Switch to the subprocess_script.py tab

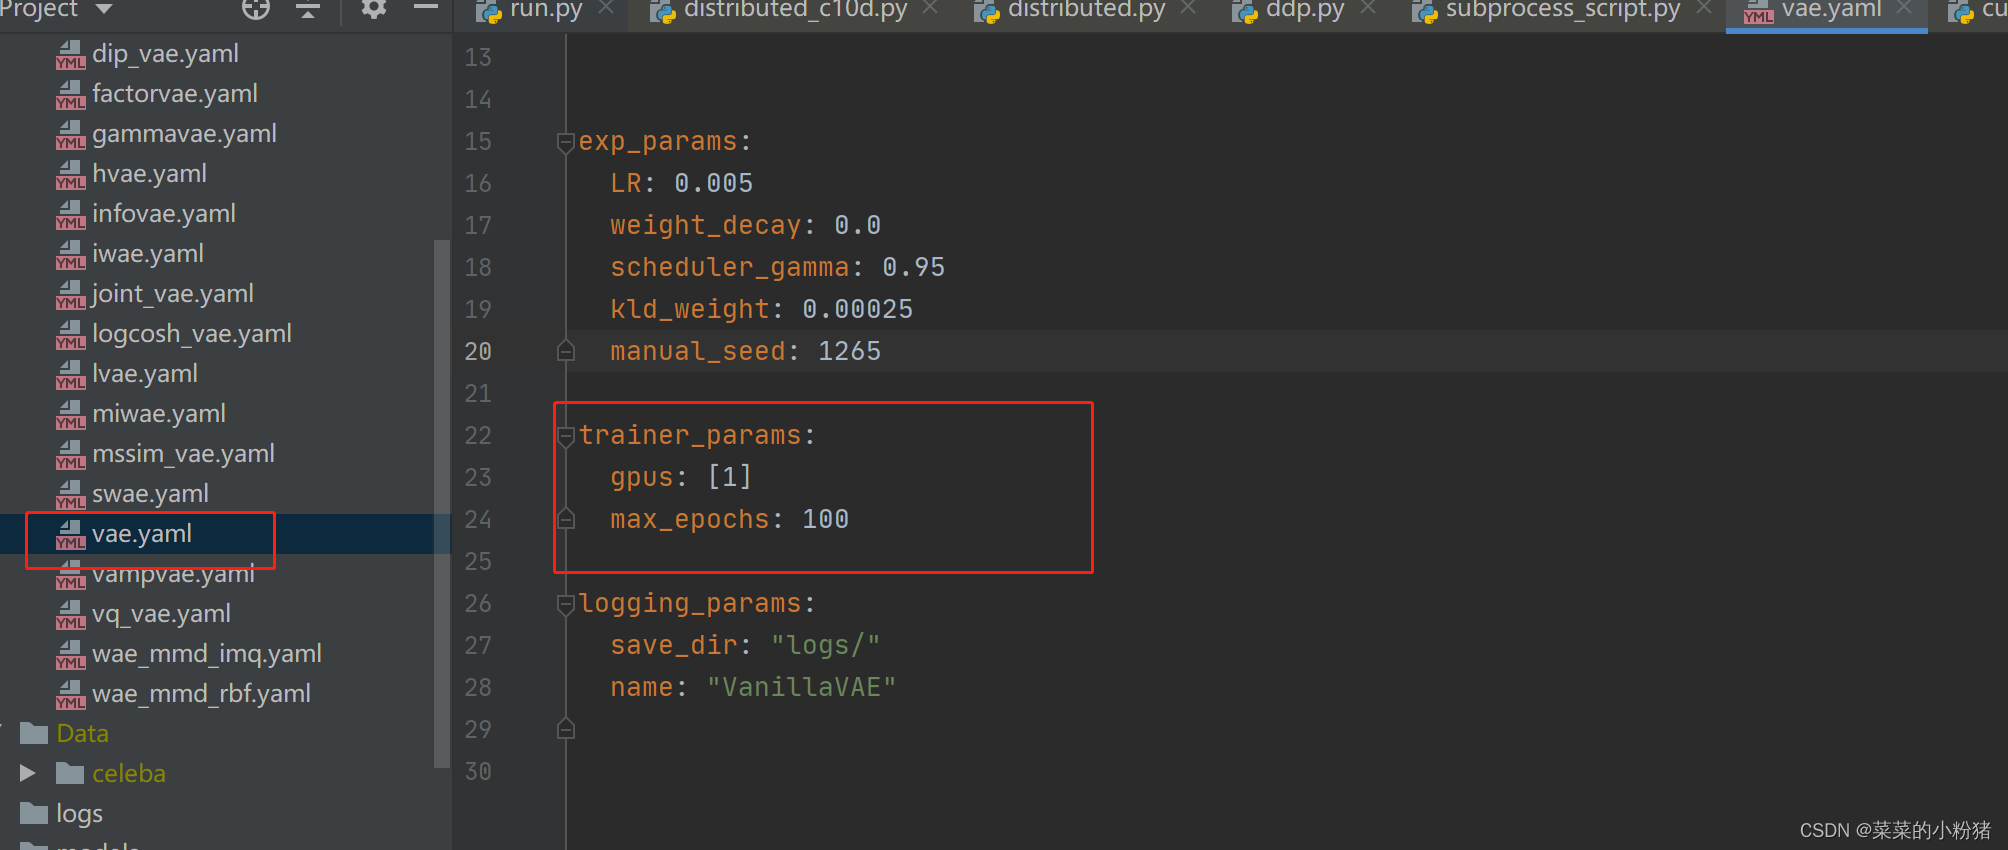click(1562, 10)
